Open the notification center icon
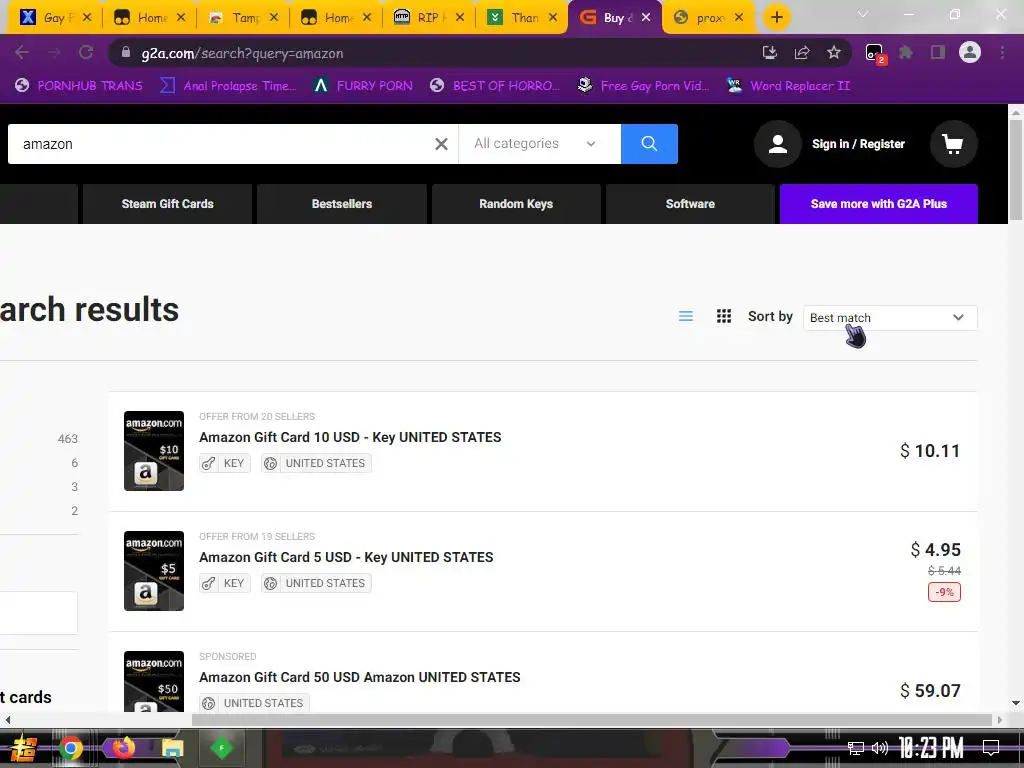Image resolution: width=1024 pixels, height=768 pixels. point(991,748)
